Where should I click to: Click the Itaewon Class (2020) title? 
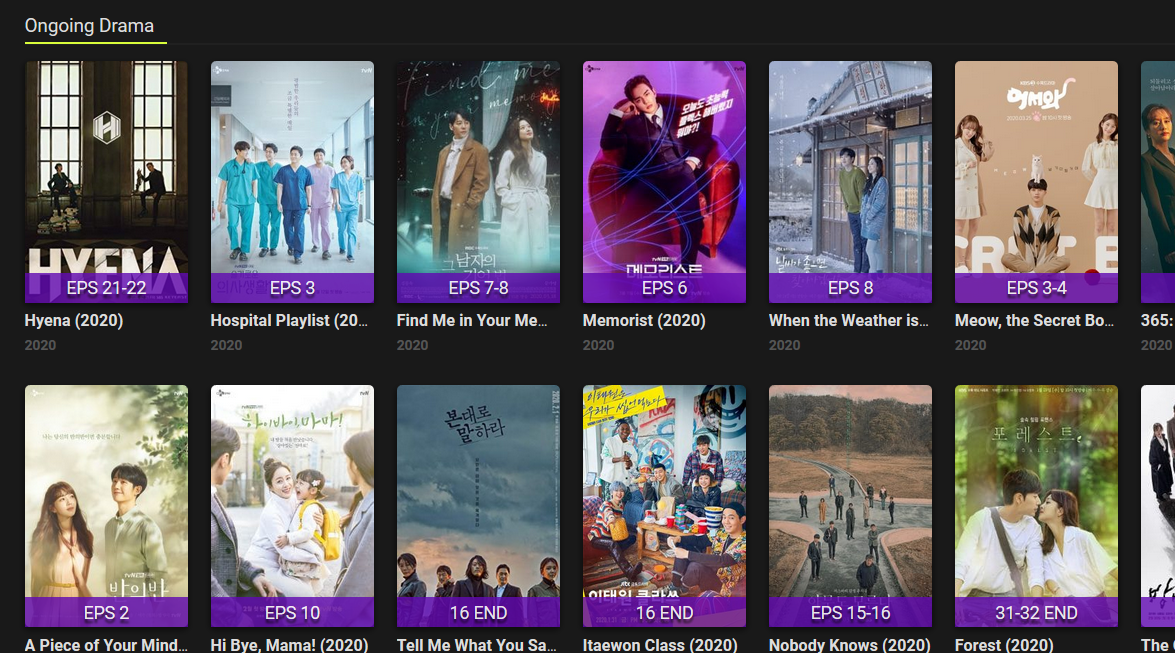click(660, 645)
